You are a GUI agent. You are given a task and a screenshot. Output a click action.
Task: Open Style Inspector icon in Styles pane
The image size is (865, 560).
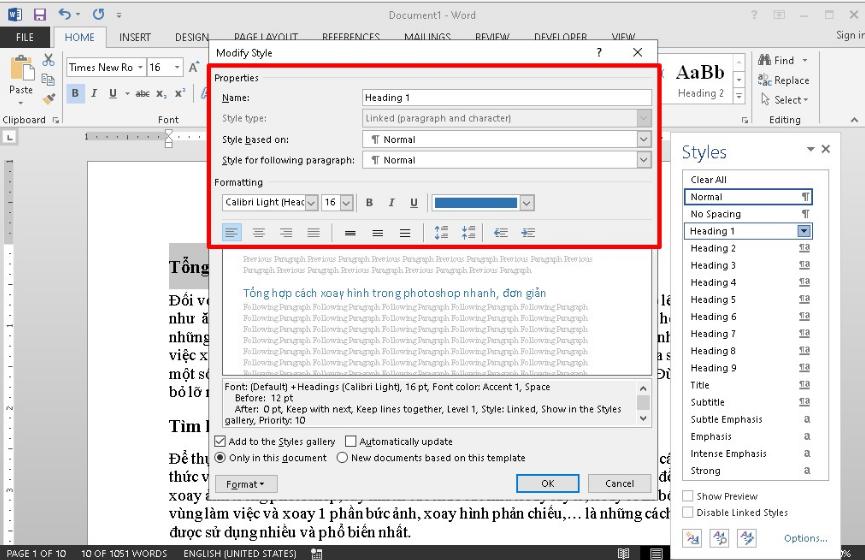(720, 538)
